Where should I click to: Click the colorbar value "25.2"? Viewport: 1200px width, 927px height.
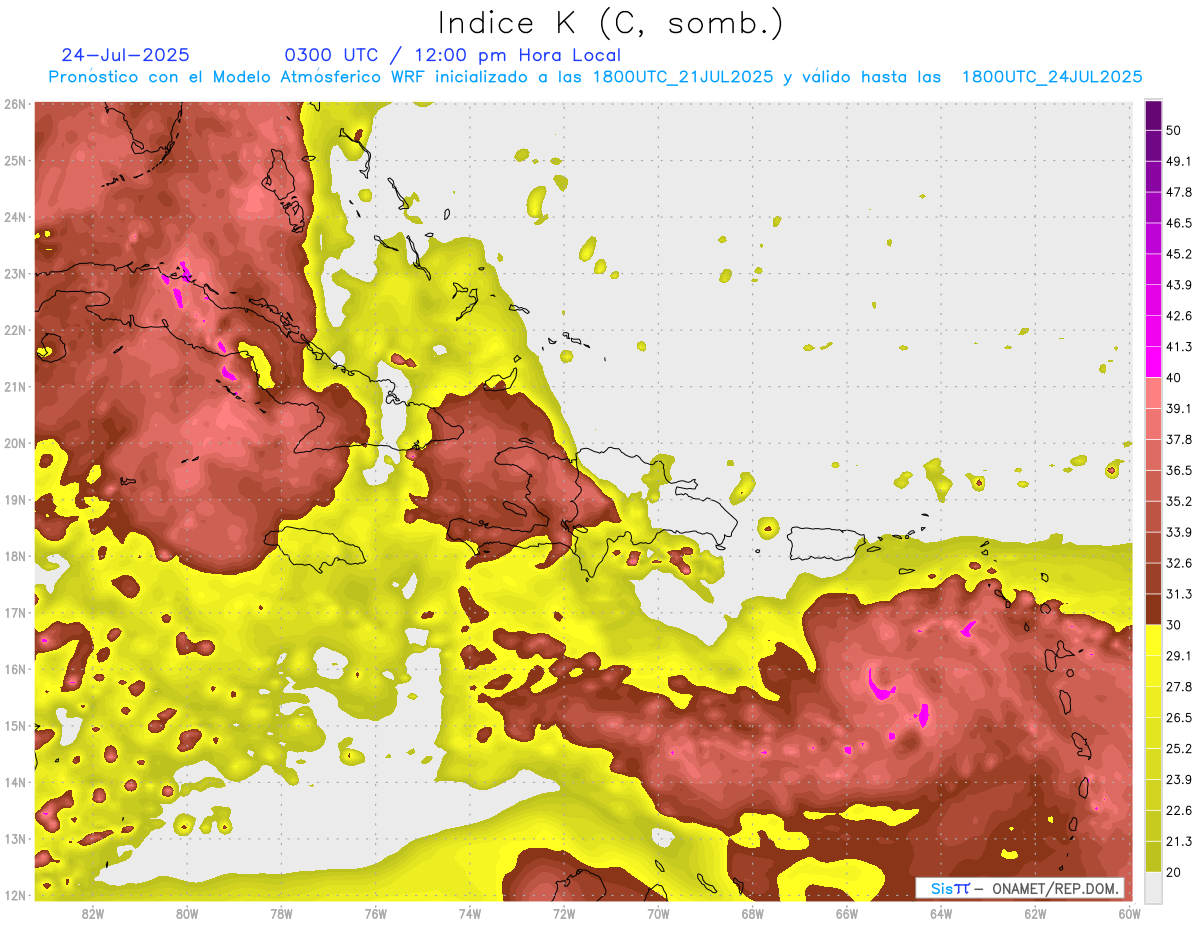pos(1179,748)
